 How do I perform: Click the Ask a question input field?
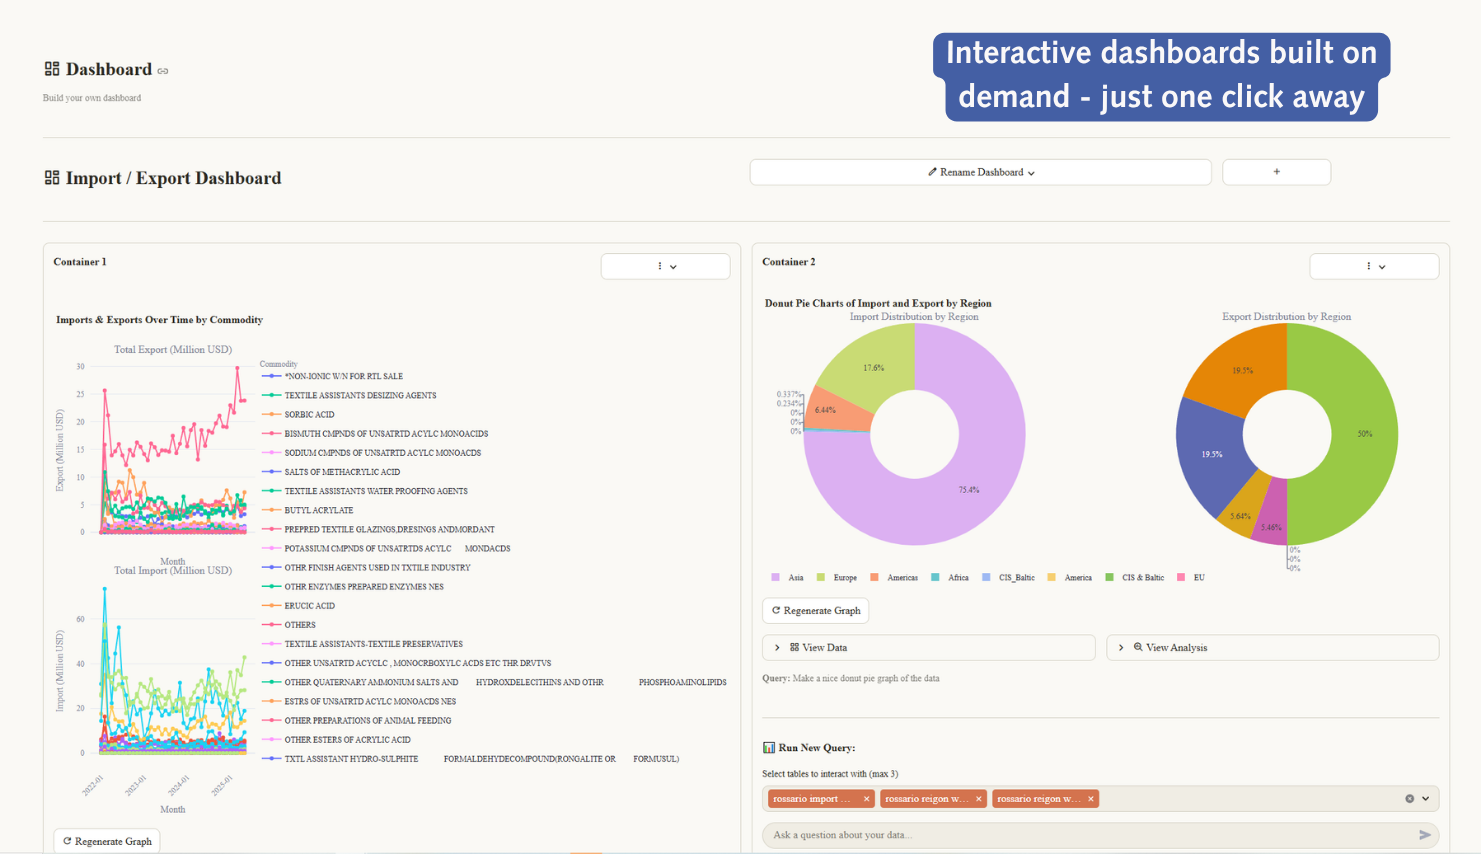[x=1000, y=834]
